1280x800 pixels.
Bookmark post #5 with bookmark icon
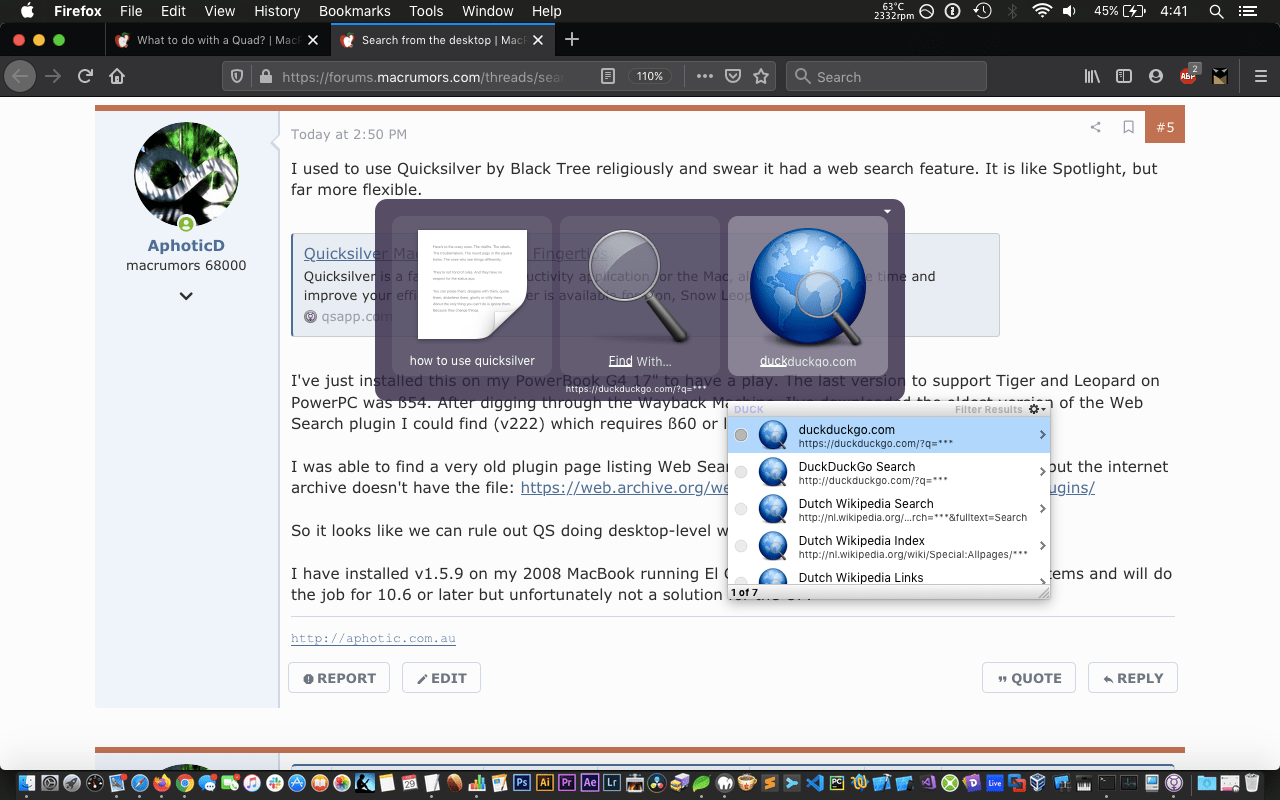(1128, 127)
